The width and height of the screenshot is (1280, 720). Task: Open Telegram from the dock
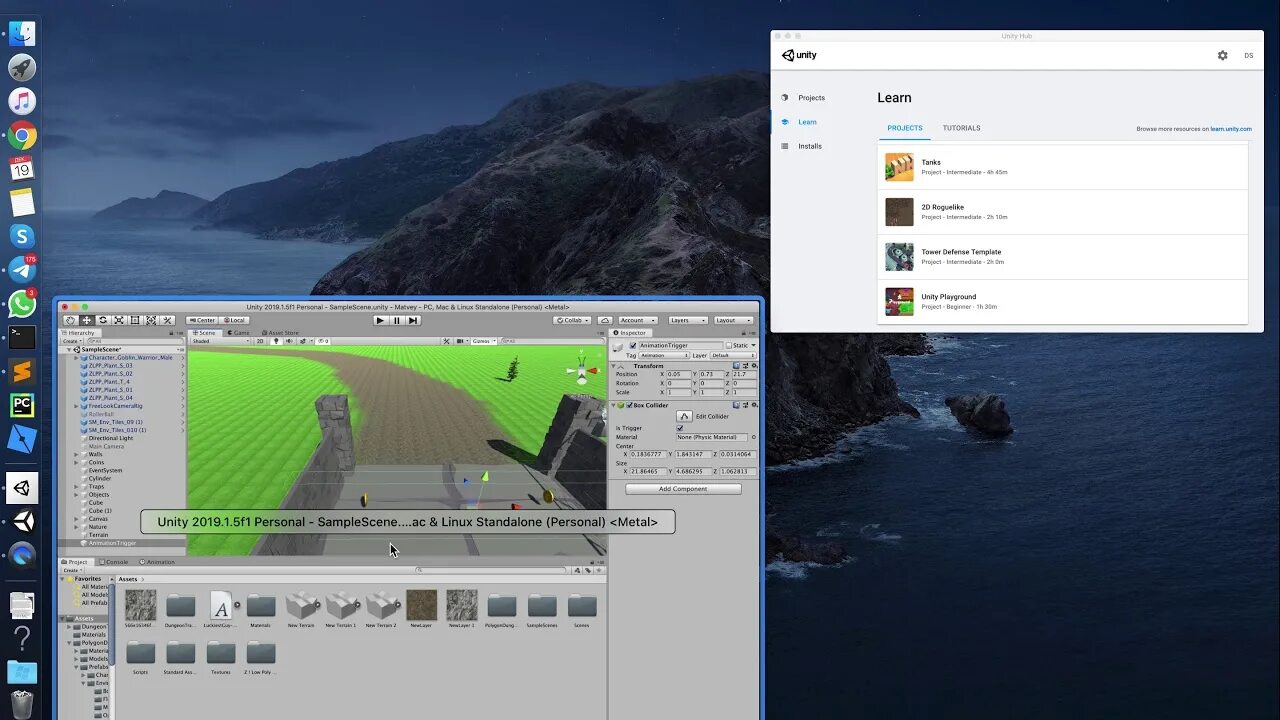click(22, 270)
